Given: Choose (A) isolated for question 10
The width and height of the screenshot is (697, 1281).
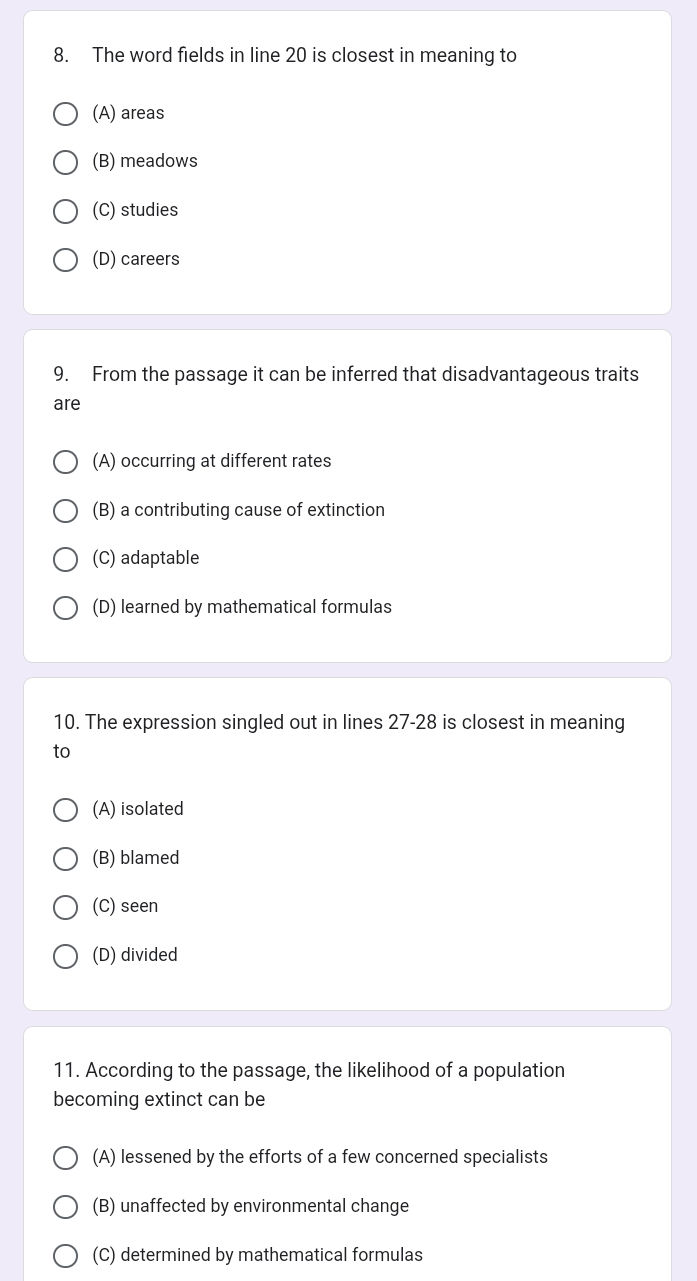Looking at the screenshot, I should coord(65,810).
